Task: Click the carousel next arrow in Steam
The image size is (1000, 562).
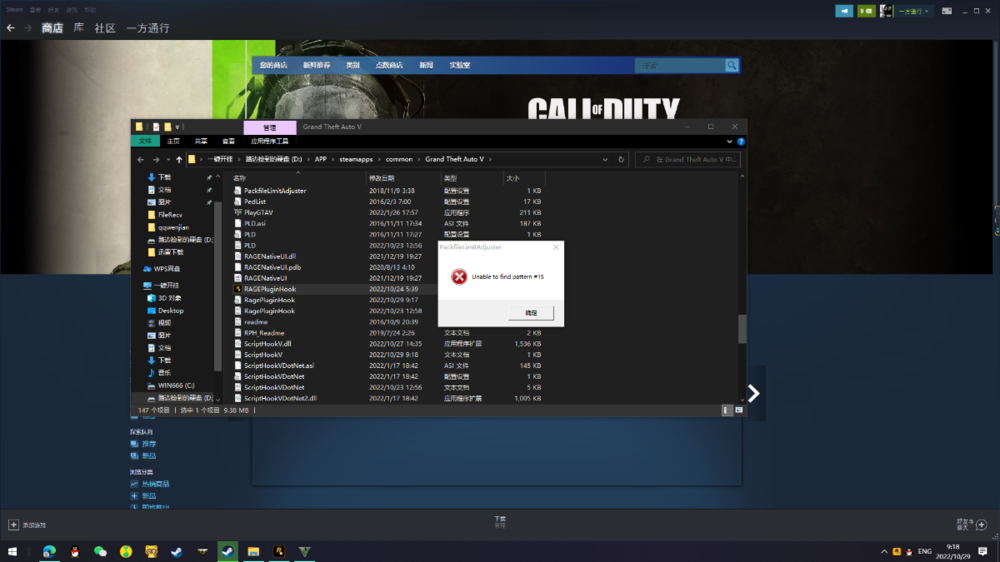Action: click(753, 394)
